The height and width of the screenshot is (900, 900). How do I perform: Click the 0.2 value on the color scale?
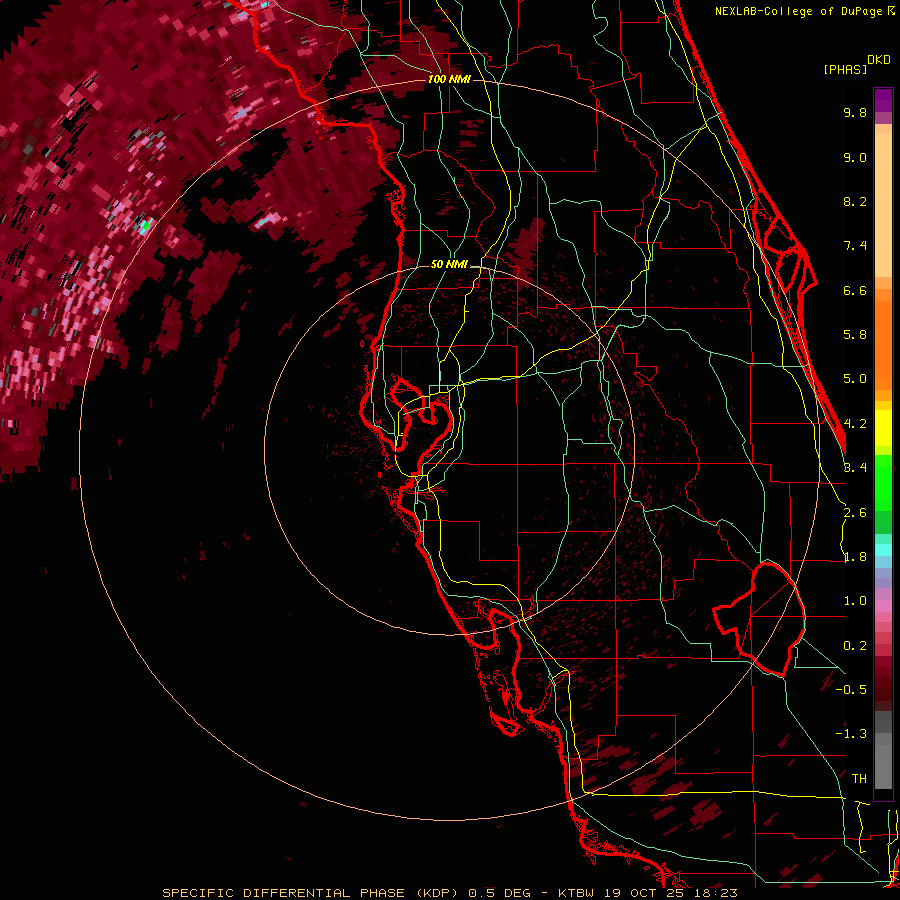coord(855,646)
